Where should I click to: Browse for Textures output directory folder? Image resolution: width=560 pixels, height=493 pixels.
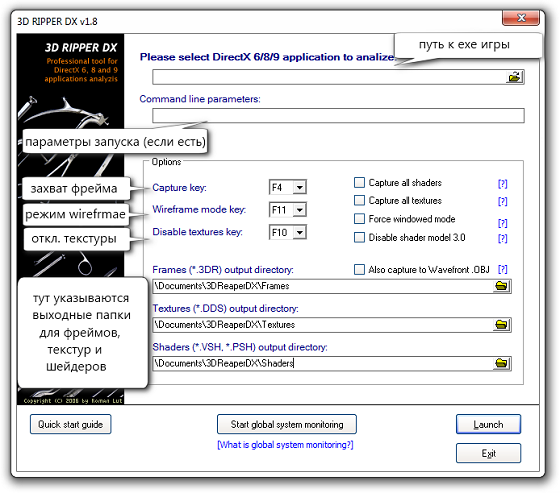pos(501,324)
